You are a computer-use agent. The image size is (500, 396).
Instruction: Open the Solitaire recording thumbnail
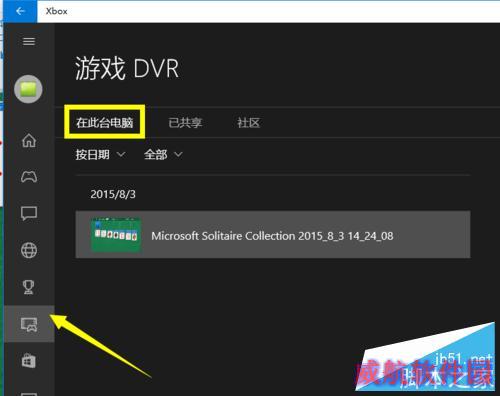[x=116, y=235]
